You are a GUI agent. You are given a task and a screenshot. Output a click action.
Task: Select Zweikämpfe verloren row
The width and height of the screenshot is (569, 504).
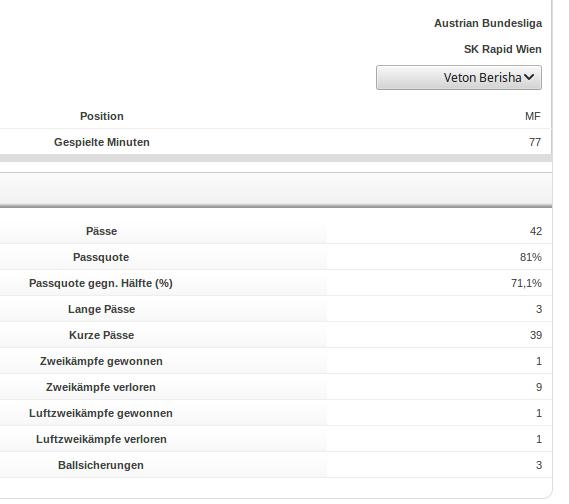click(x=276, y=387)
